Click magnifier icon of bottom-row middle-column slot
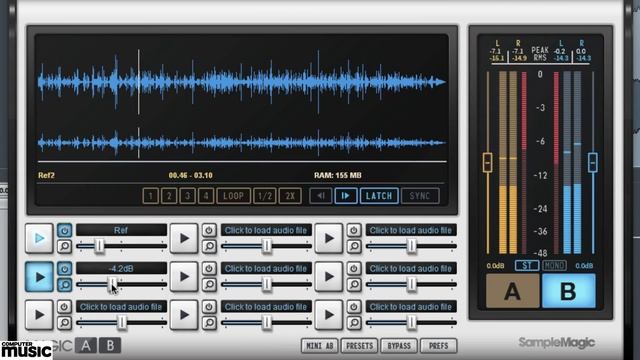This screenshot has height=360, width=640. coord(209,323)
